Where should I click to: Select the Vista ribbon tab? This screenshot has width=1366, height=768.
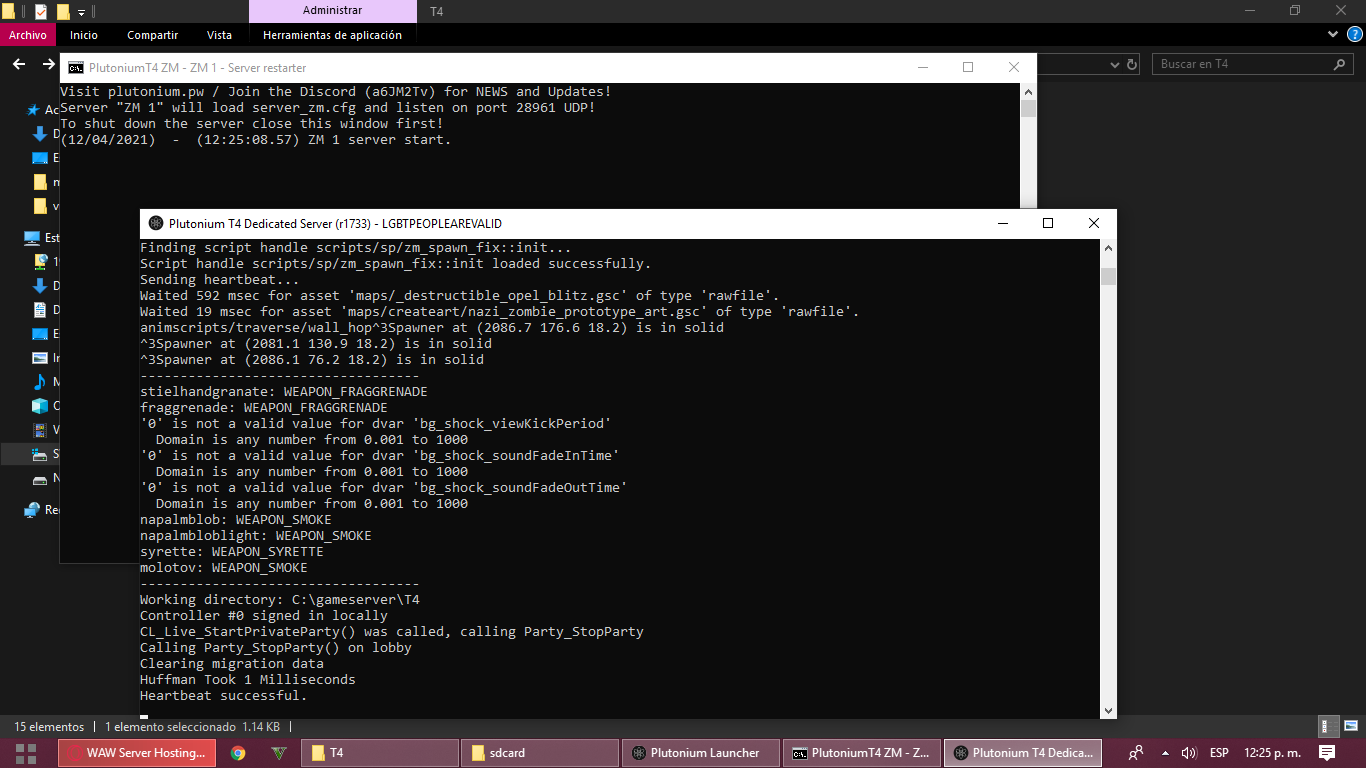[219, 35]
